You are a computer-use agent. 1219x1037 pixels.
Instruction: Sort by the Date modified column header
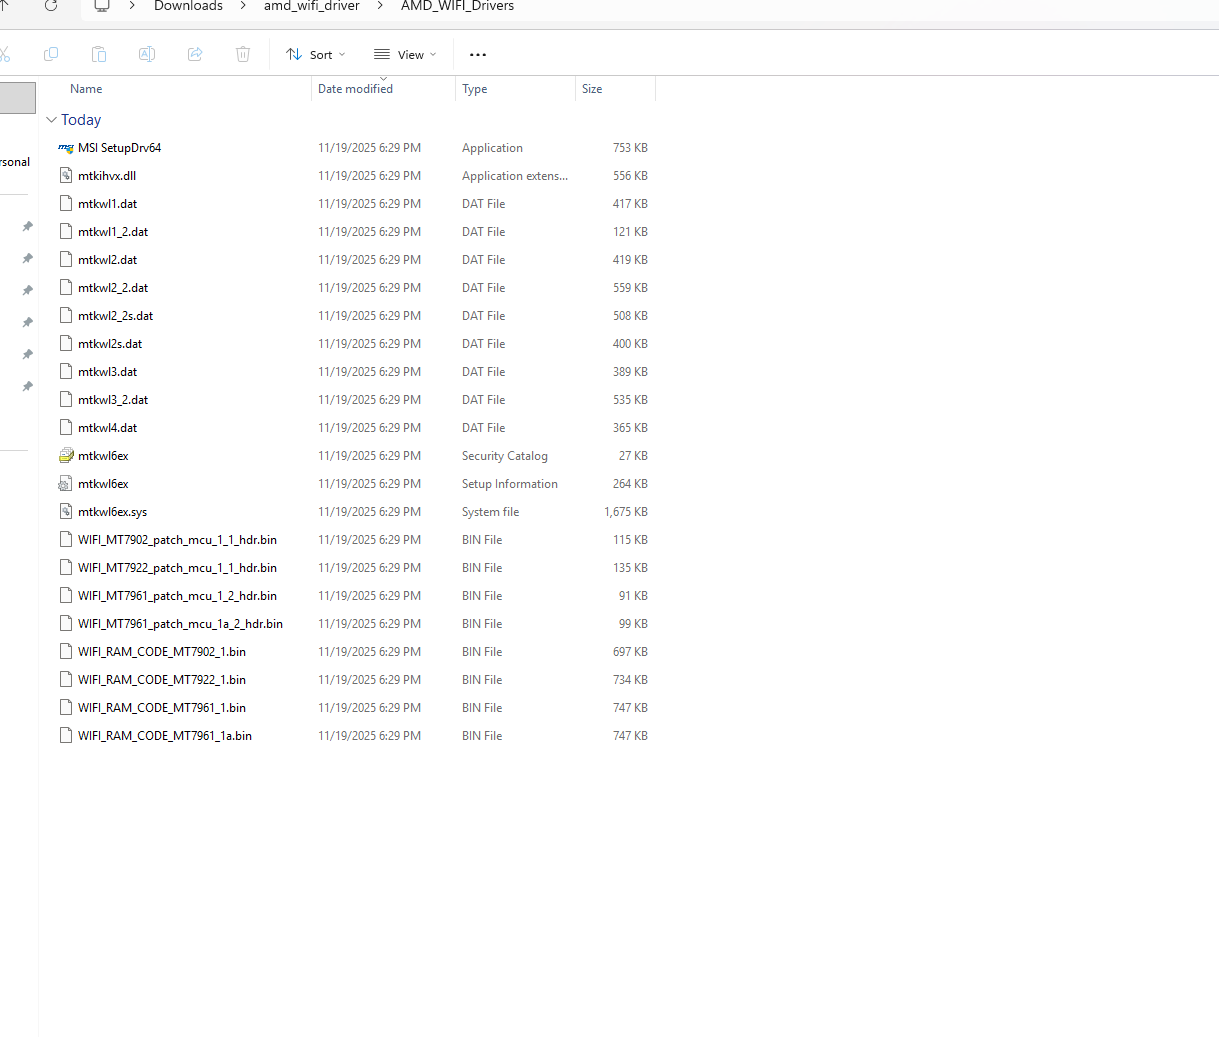pos(355,89)
